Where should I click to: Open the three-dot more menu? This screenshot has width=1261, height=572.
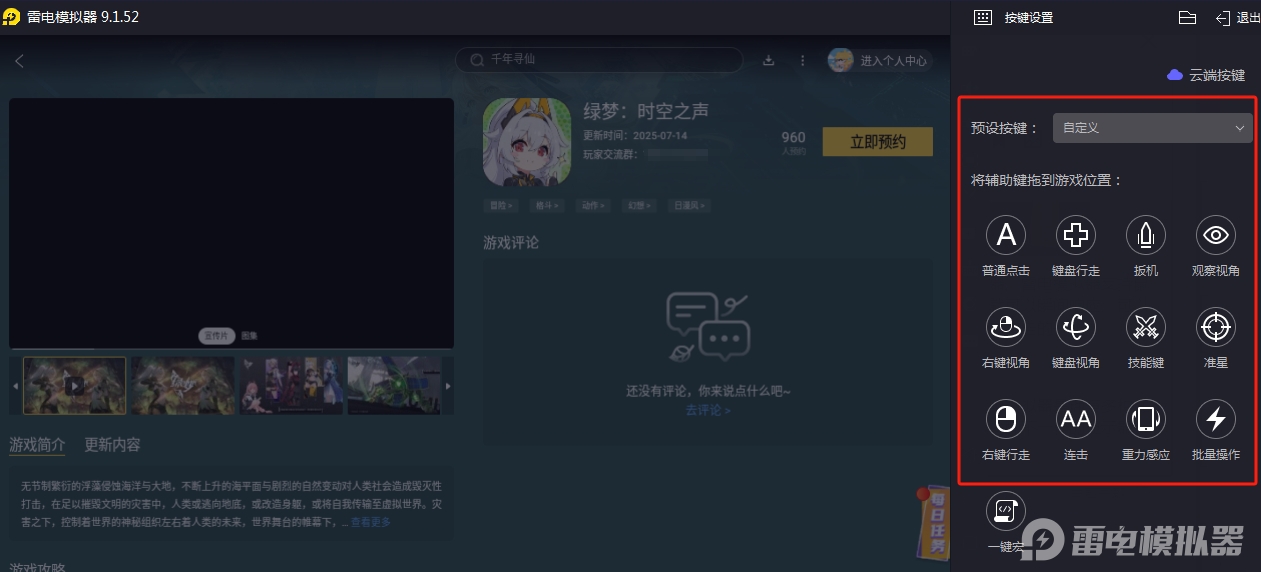(802, 60)
